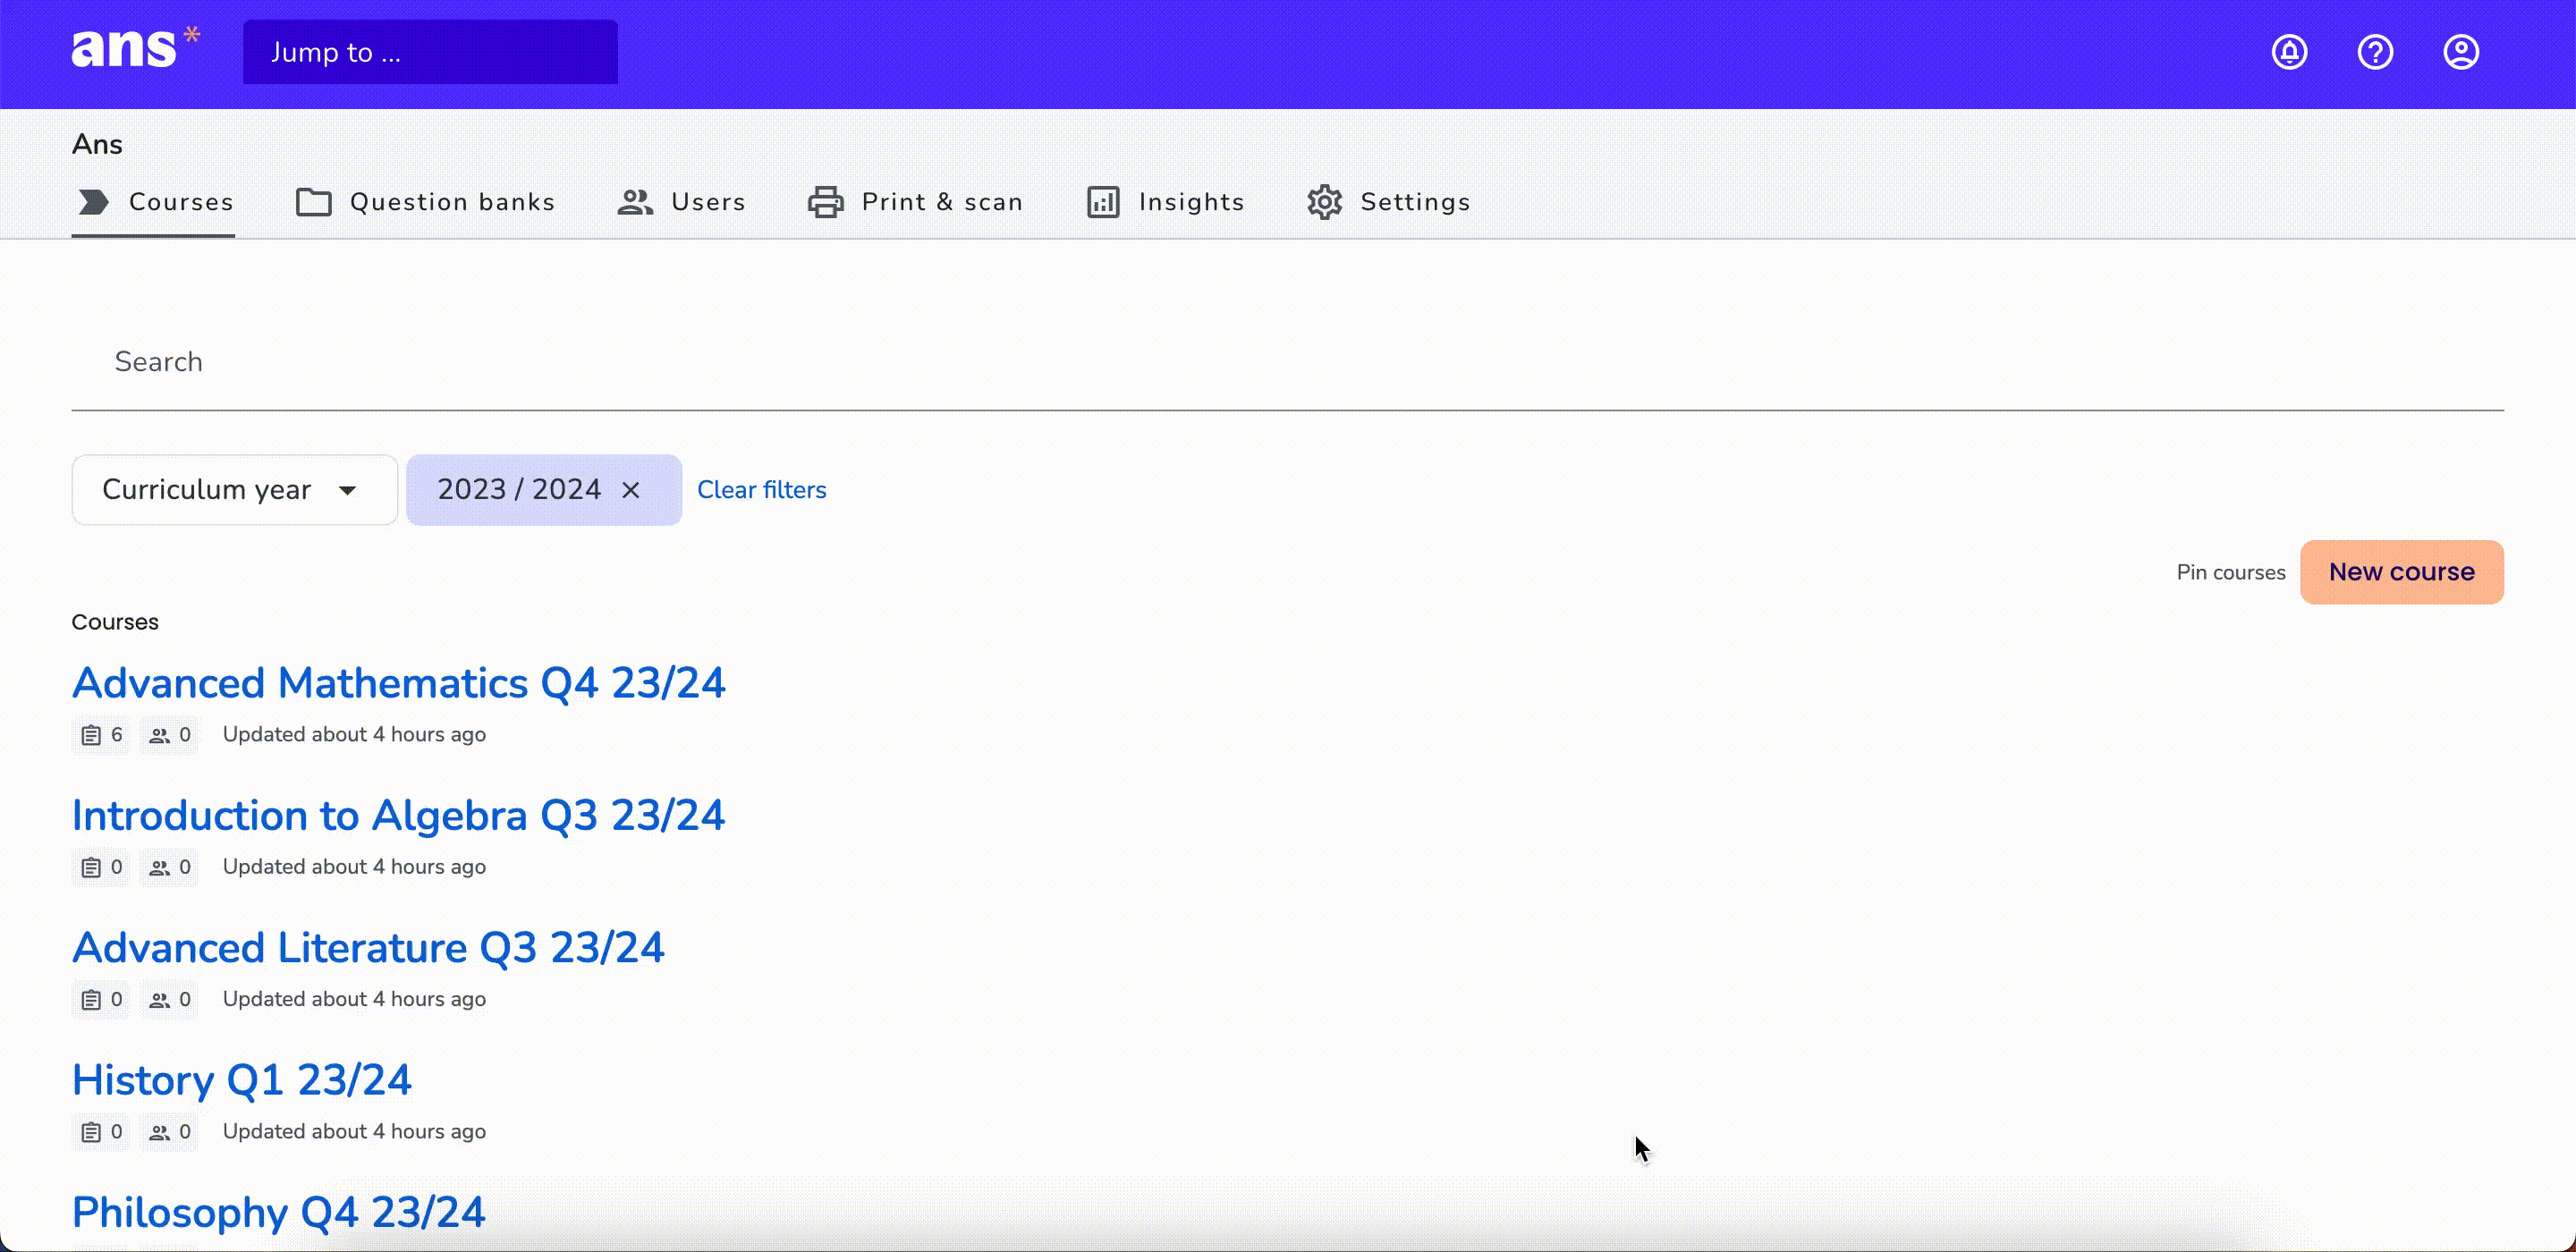Open the Jump to selector
Viewport: 2576px width, 1252px height.
pyautogui.click(x=430, y=52)
